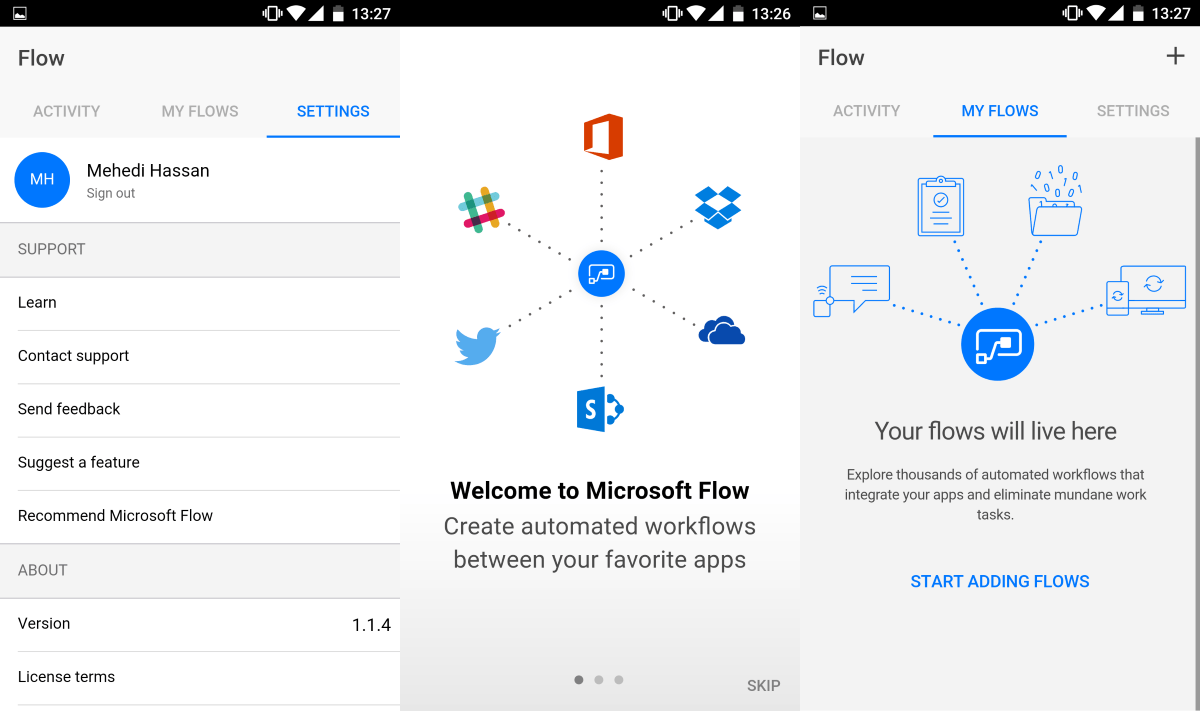Select the Dropbox connector icon

[x=718, y=207]
